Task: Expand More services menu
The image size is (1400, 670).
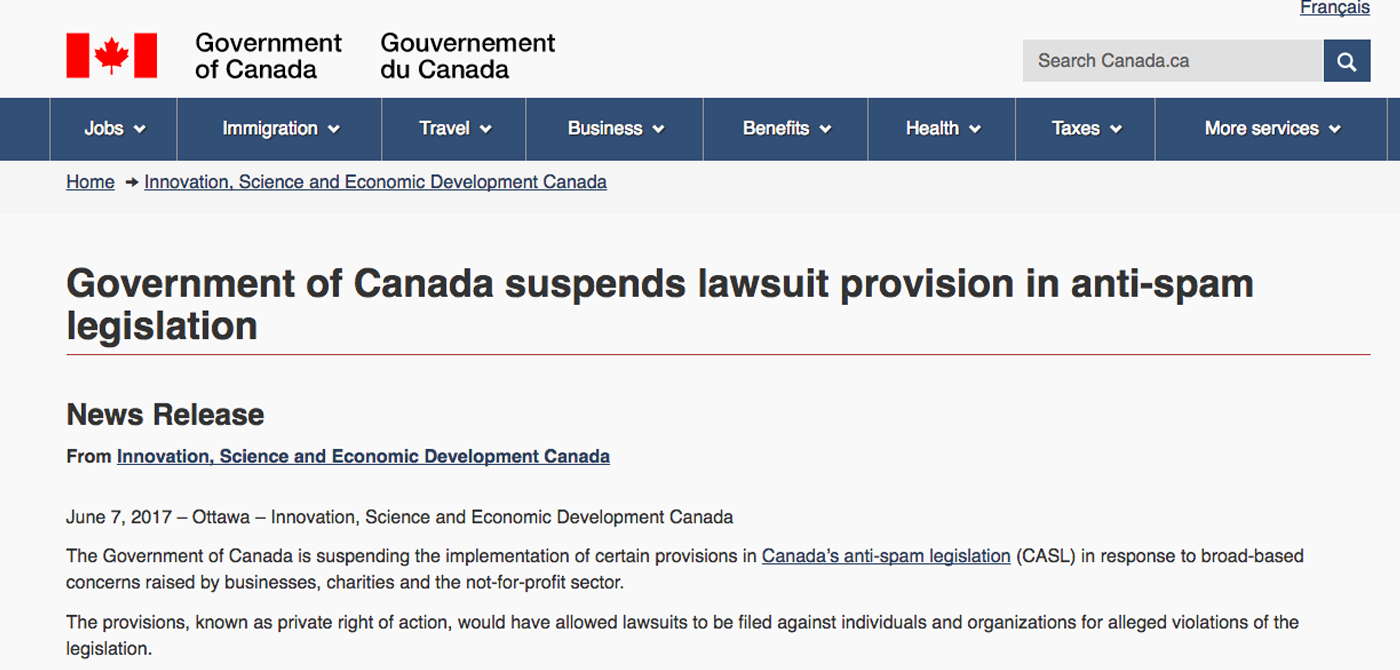Action: click(x=1271, y=129)
